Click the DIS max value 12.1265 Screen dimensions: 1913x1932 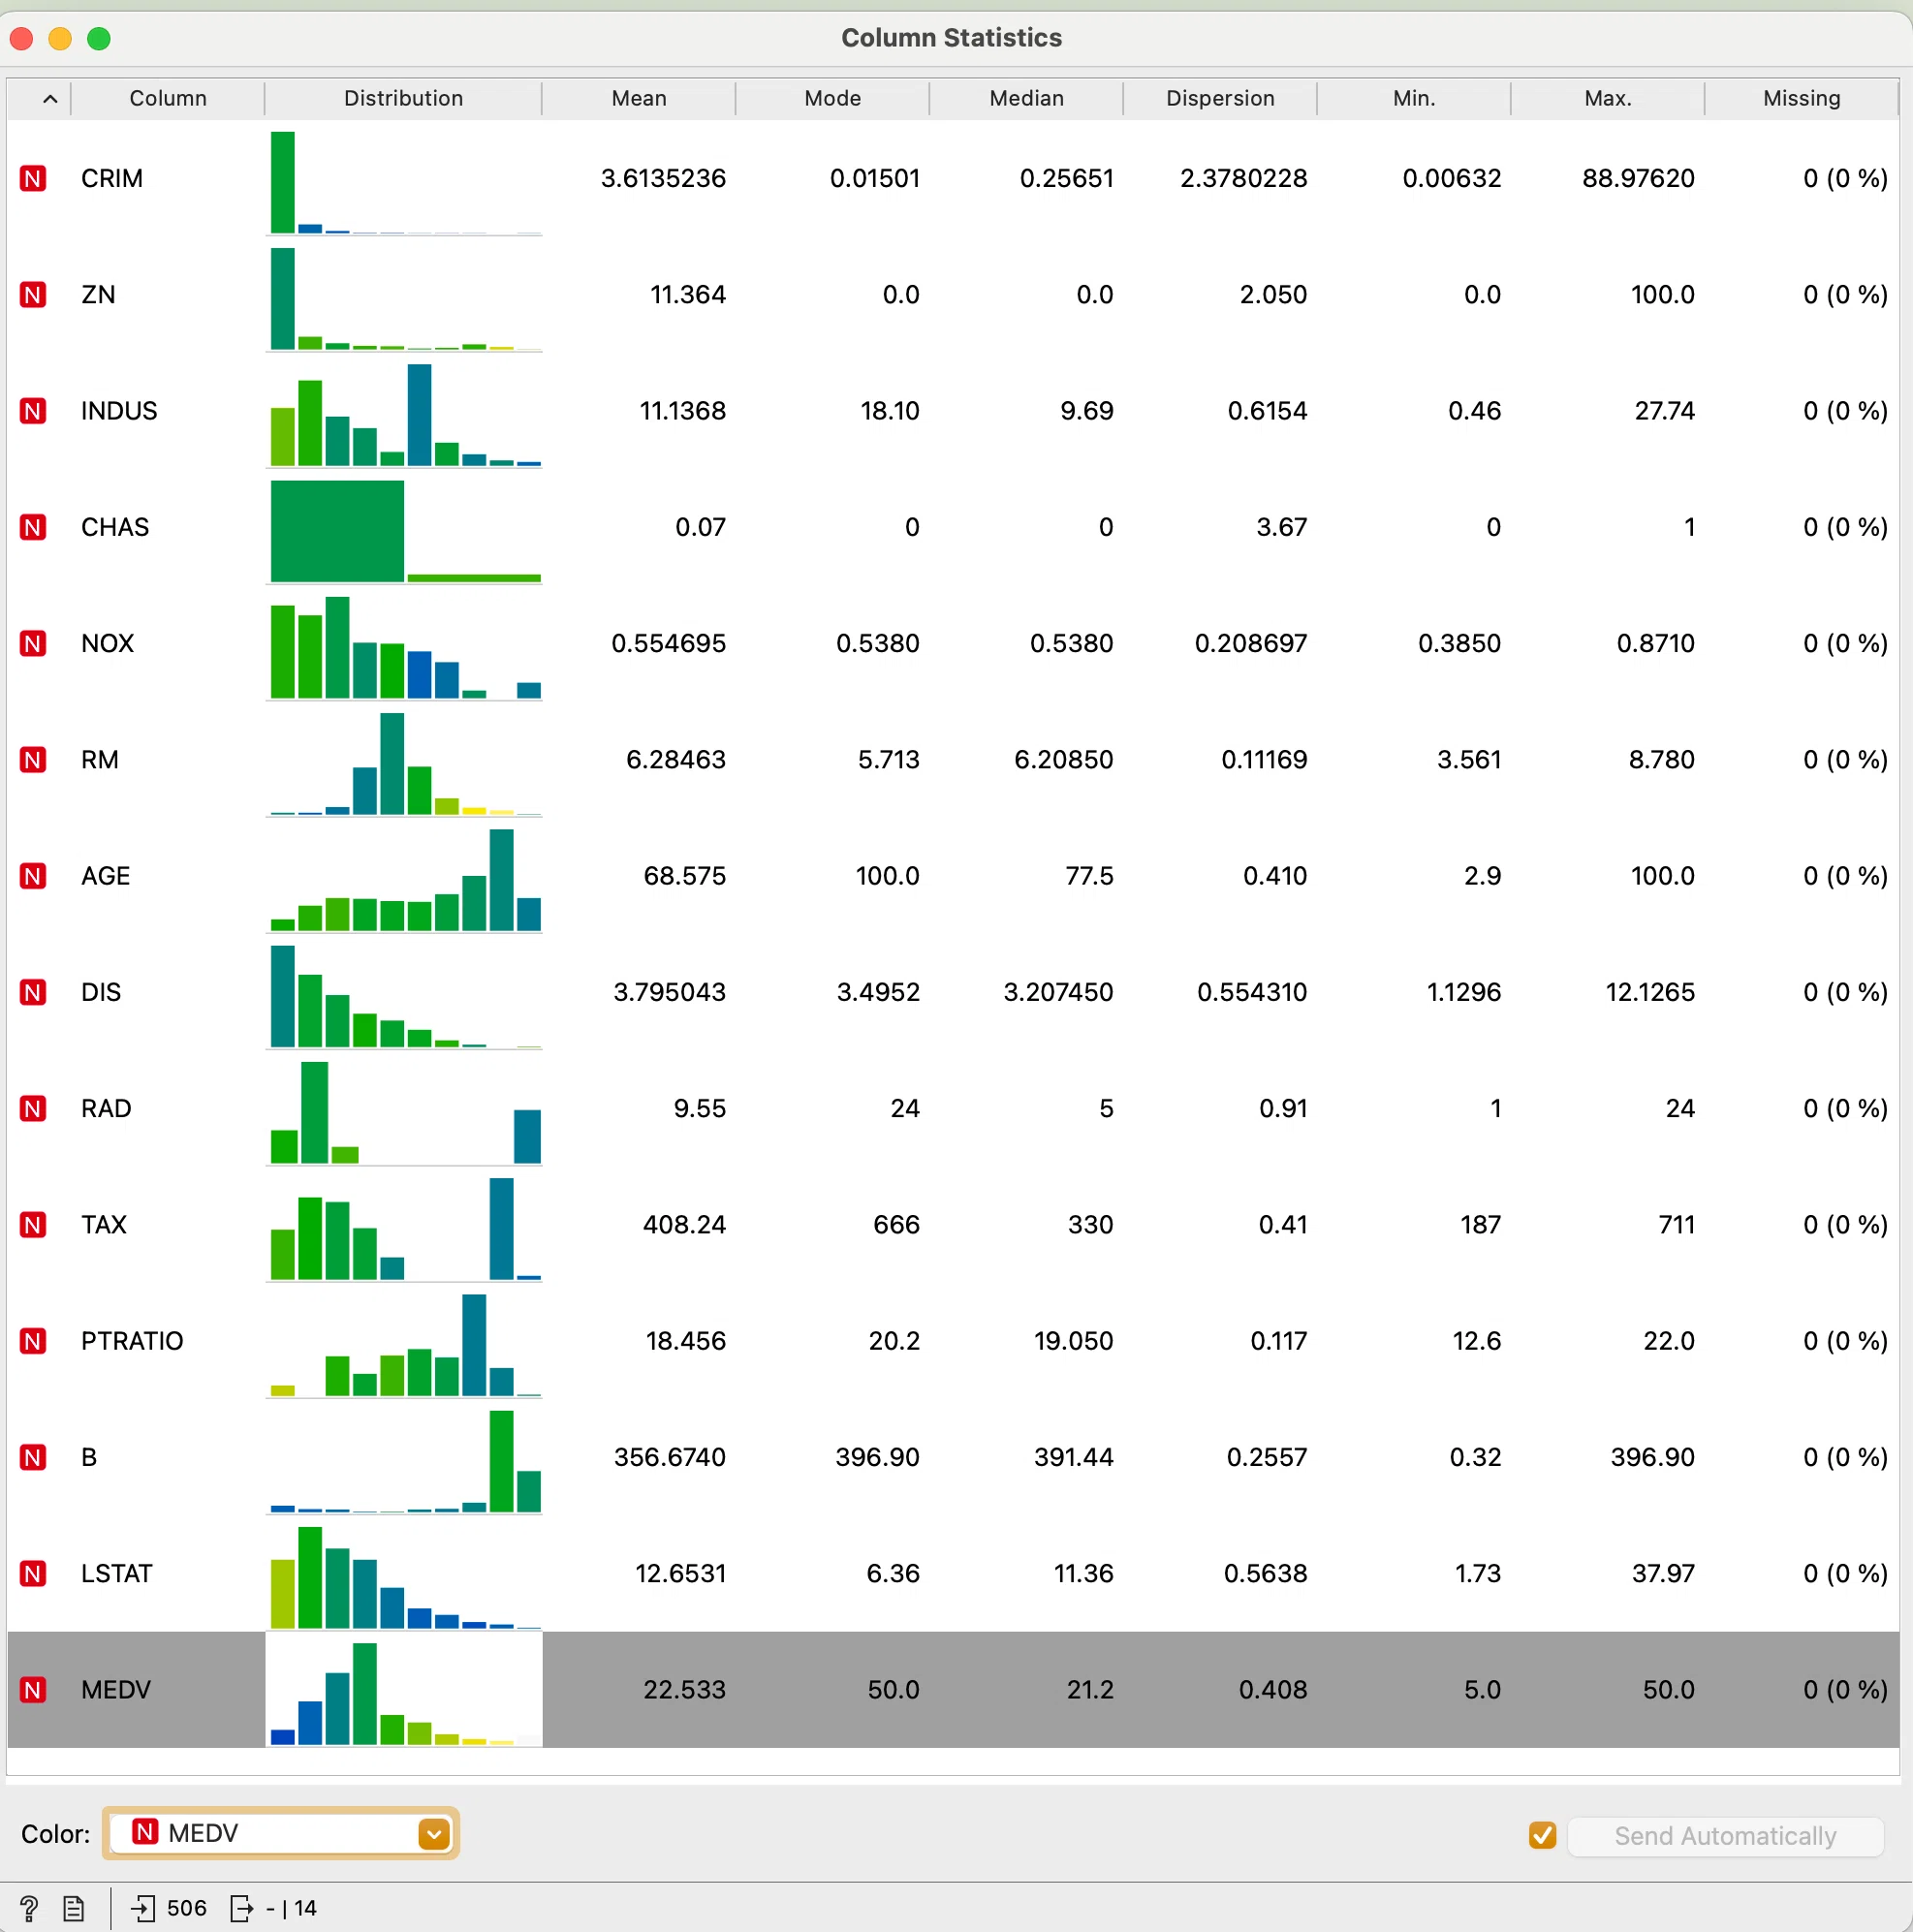tap(1650, 992)
